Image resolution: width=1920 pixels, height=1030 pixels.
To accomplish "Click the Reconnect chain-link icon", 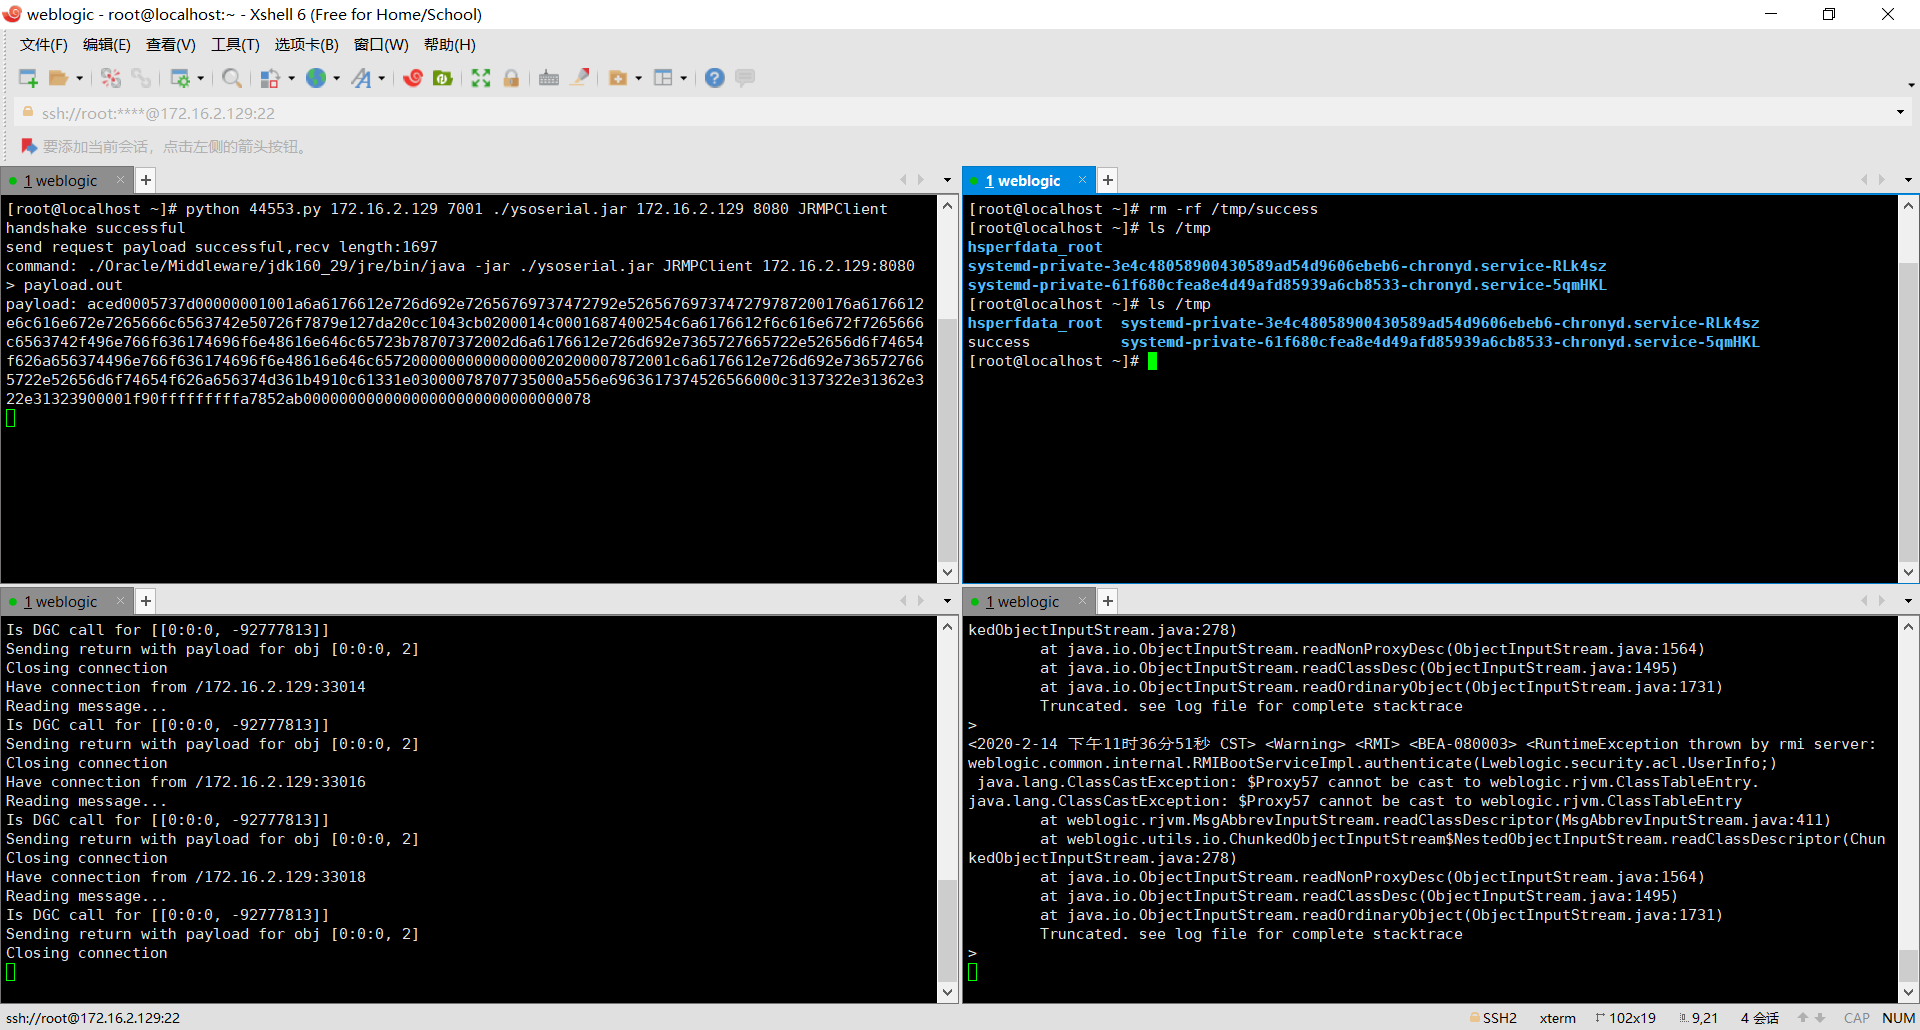I will click(x=141, y=78).
